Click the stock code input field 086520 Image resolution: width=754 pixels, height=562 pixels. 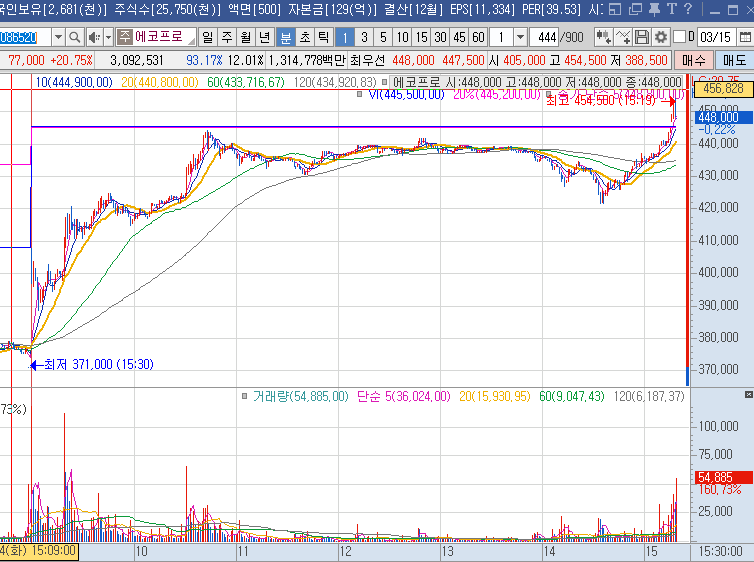coord(25,37)
